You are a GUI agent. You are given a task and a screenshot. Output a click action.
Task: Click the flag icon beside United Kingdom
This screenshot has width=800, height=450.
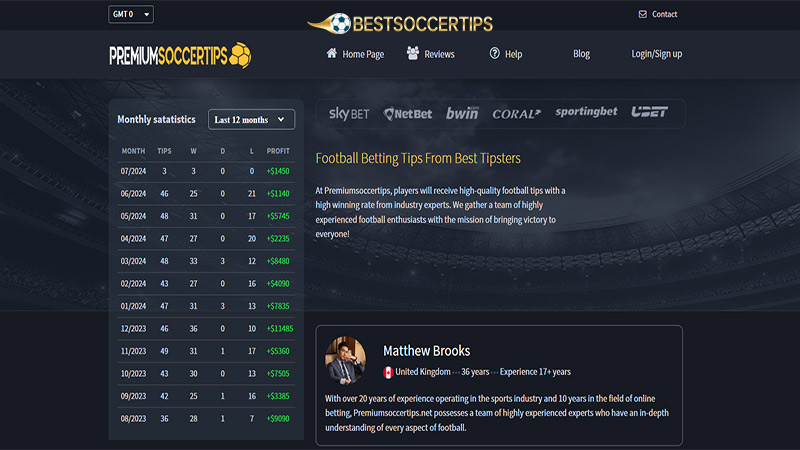point(388,372)
